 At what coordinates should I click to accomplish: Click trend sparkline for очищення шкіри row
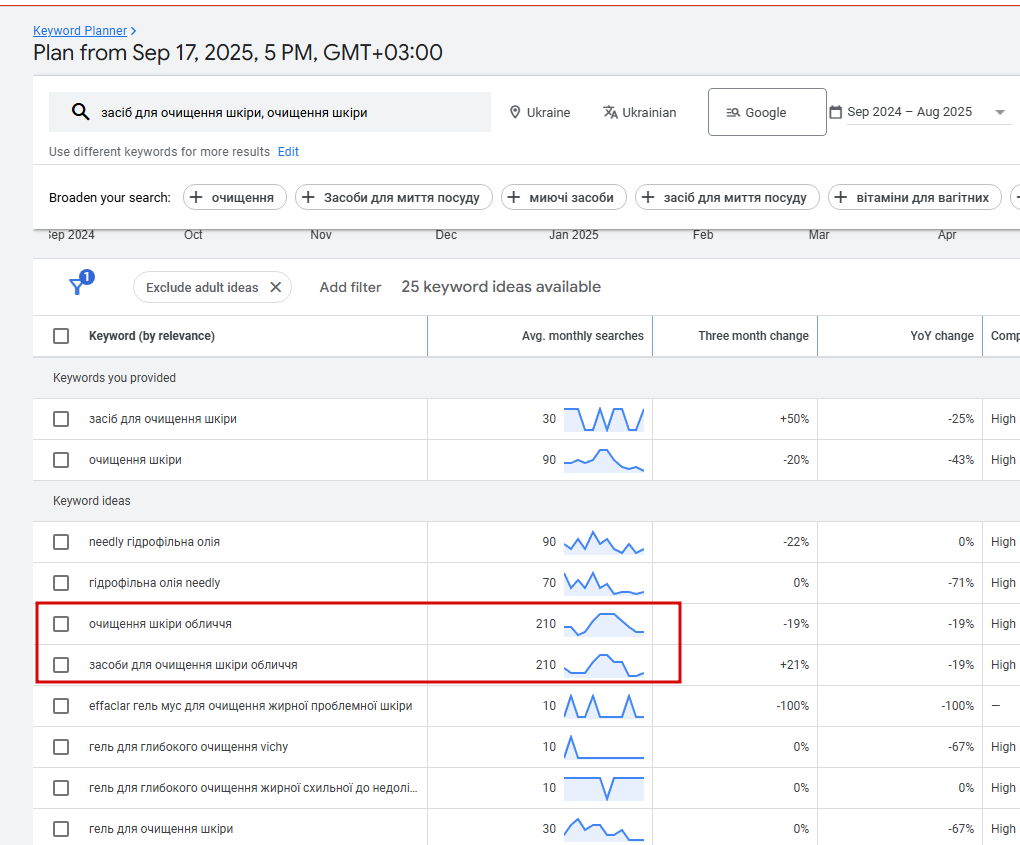[x=604, y=460]
